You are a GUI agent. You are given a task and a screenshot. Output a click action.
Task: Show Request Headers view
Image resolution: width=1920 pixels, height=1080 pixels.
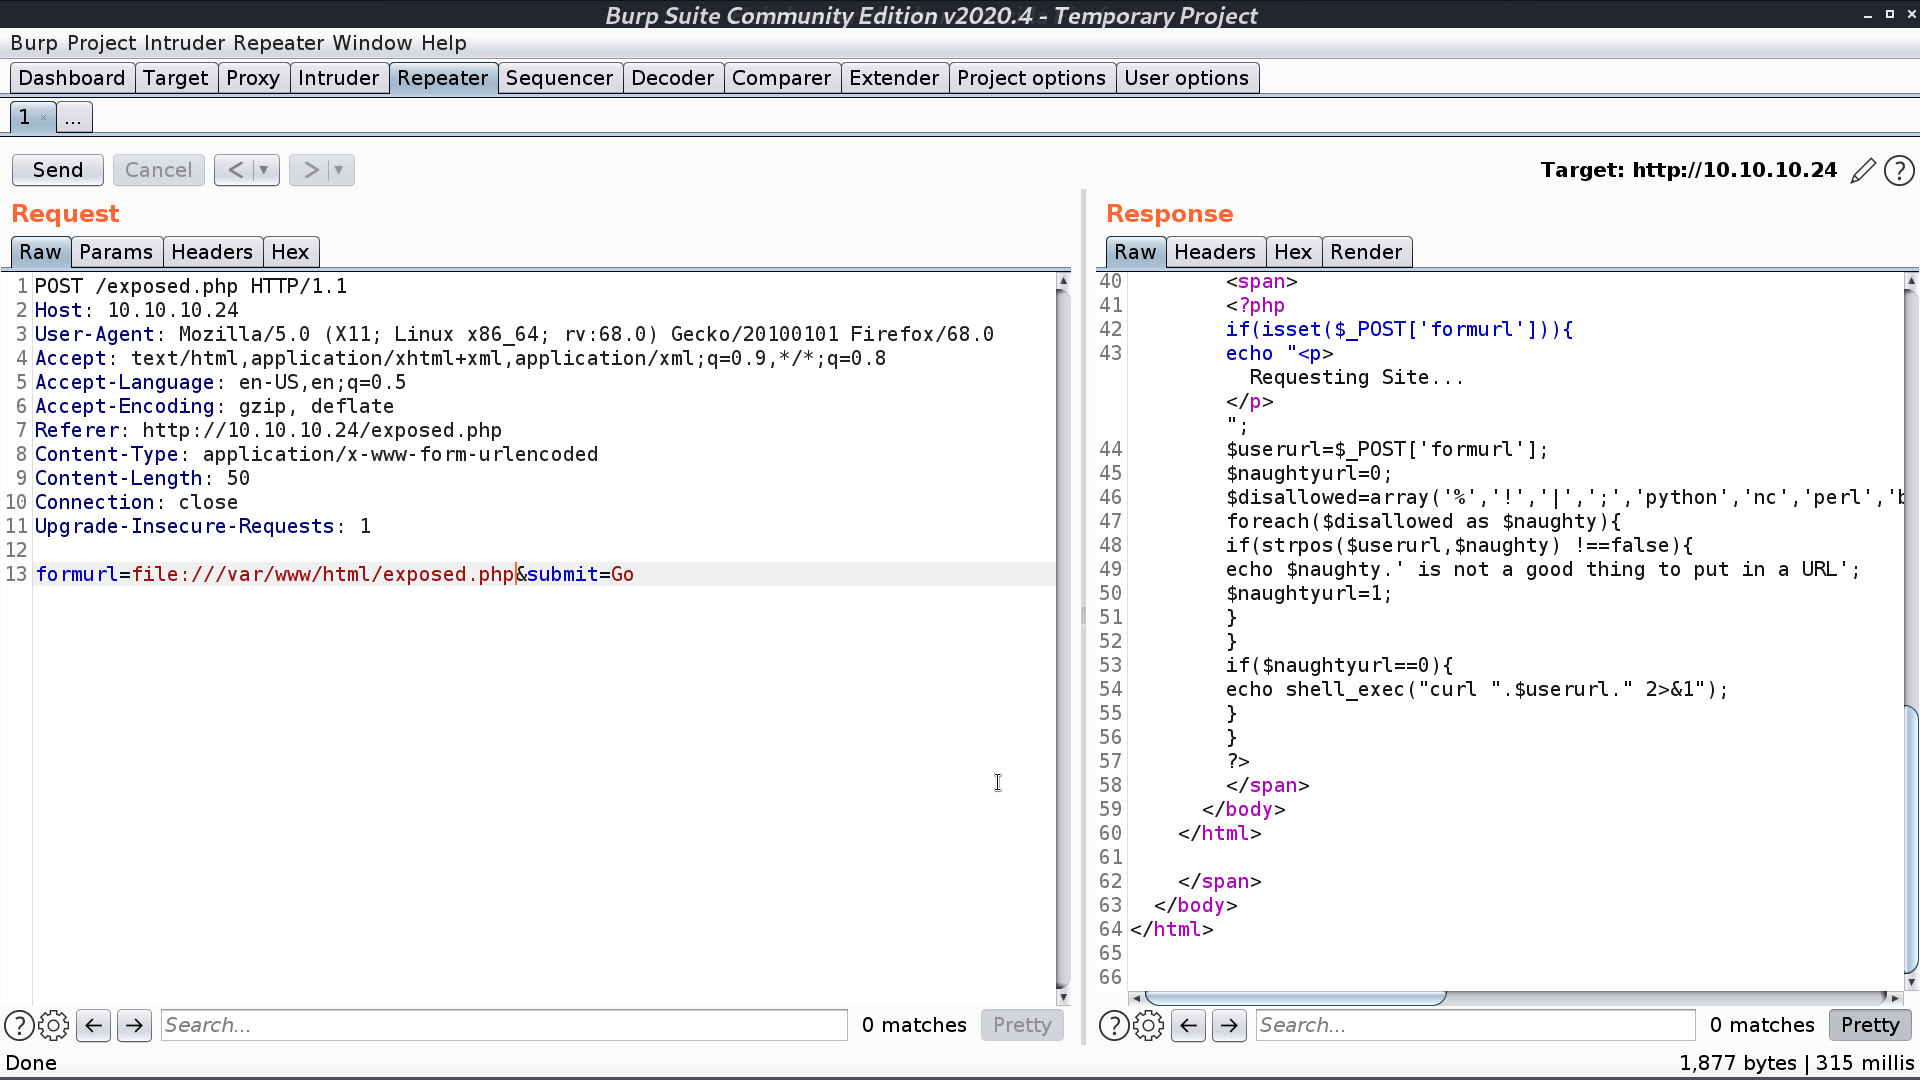point(212,252)
